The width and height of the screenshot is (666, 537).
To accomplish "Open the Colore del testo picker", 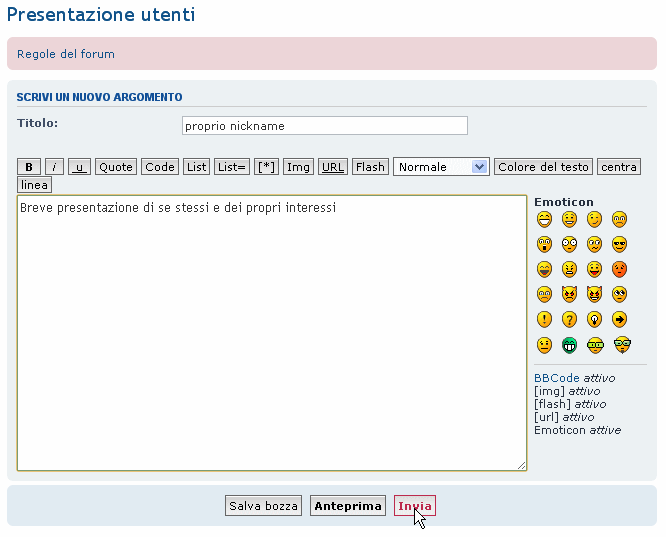I will pos(543,167).
